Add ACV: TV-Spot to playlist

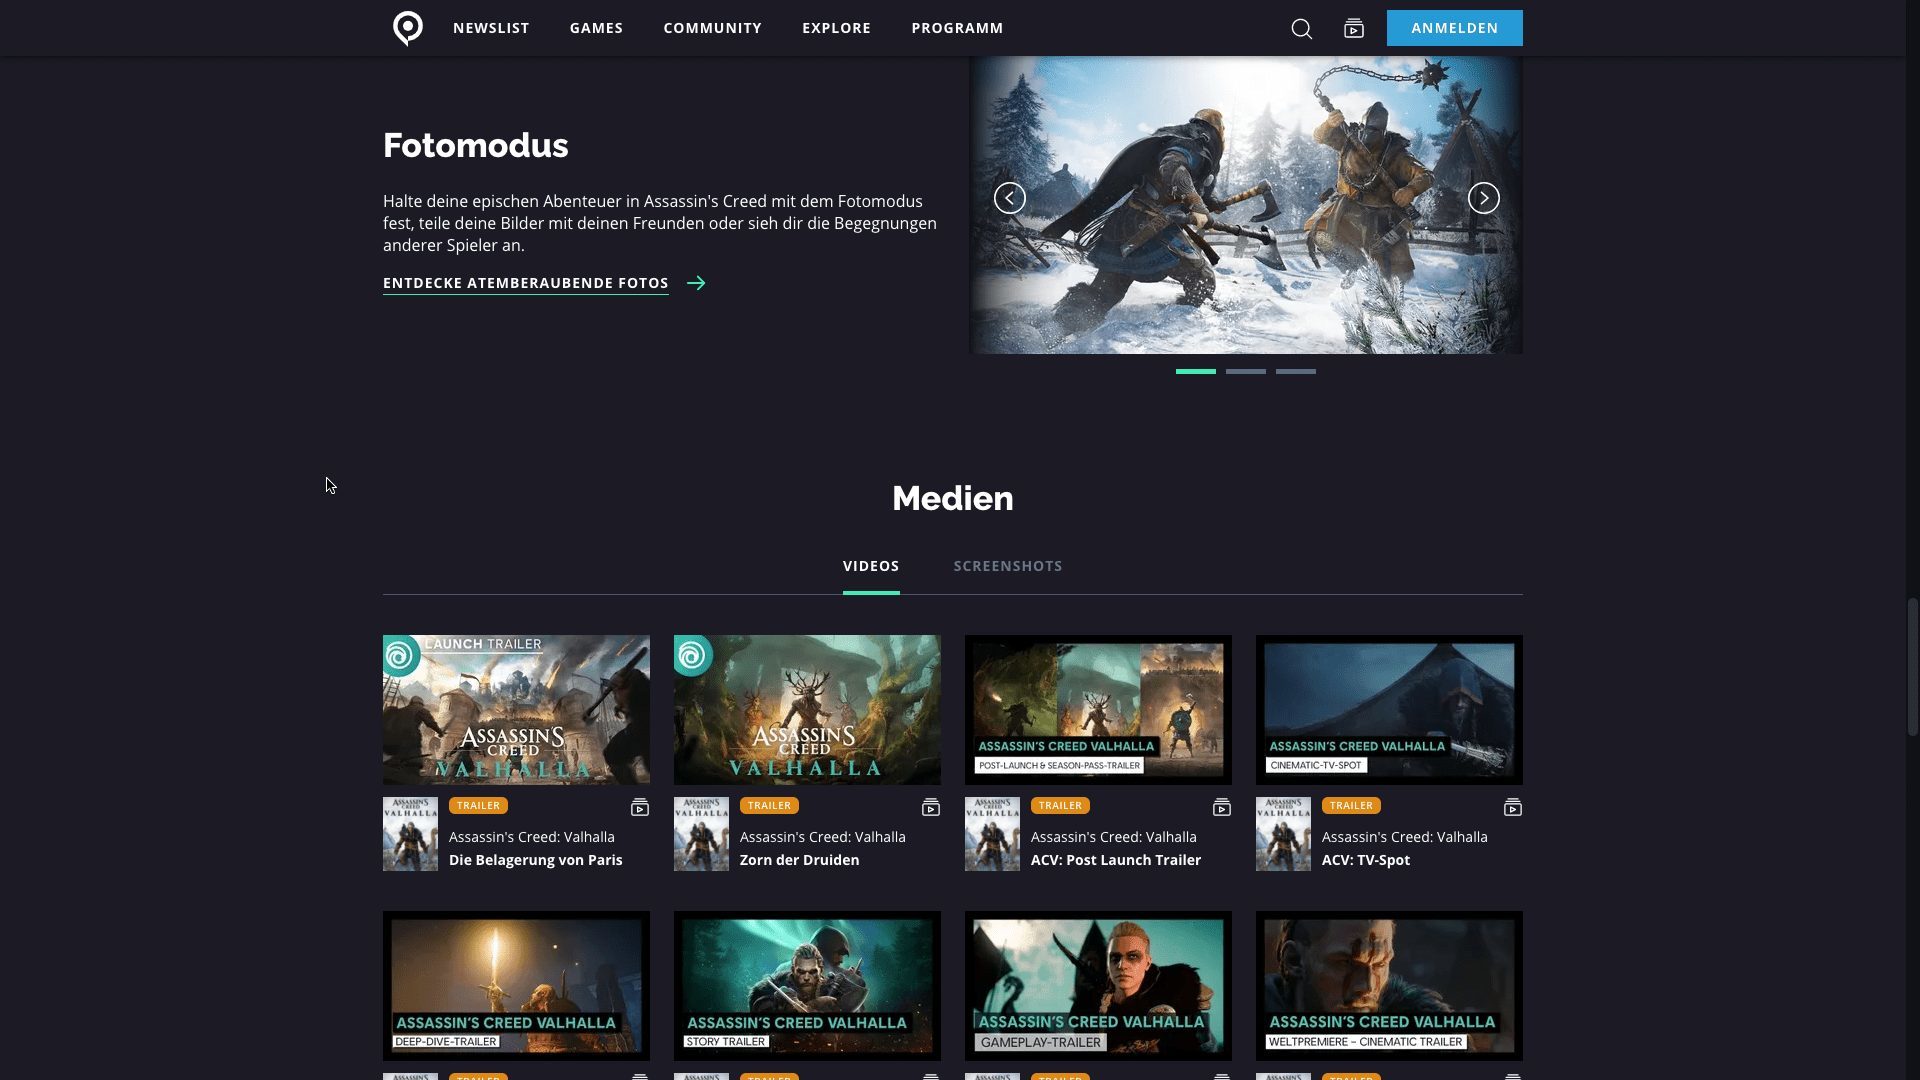1513,807
